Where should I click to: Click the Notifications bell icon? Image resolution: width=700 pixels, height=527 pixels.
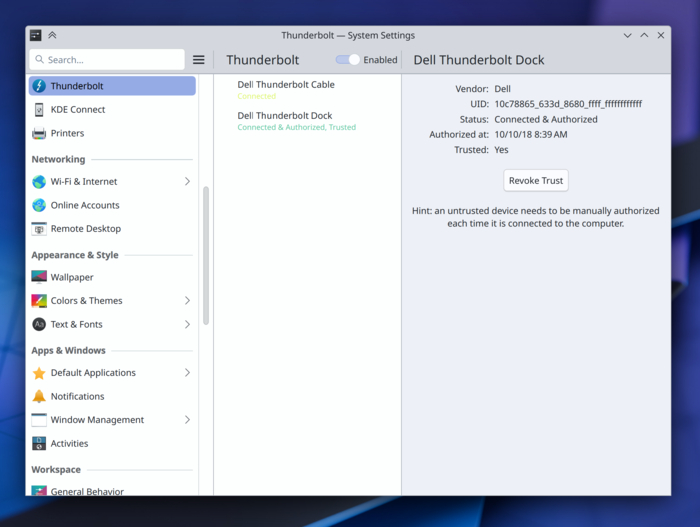tap(39, 396)
